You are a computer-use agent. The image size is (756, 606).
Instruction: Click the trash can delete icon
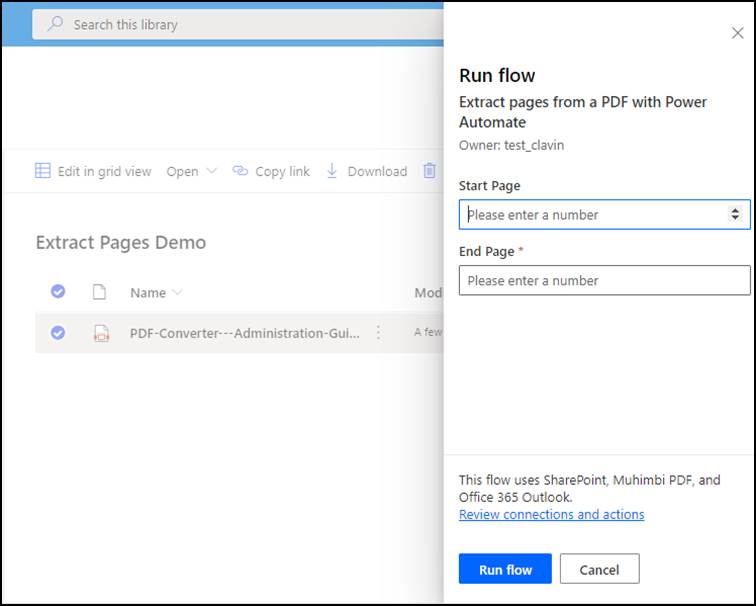pyautogui.click(x=429, y=171)
